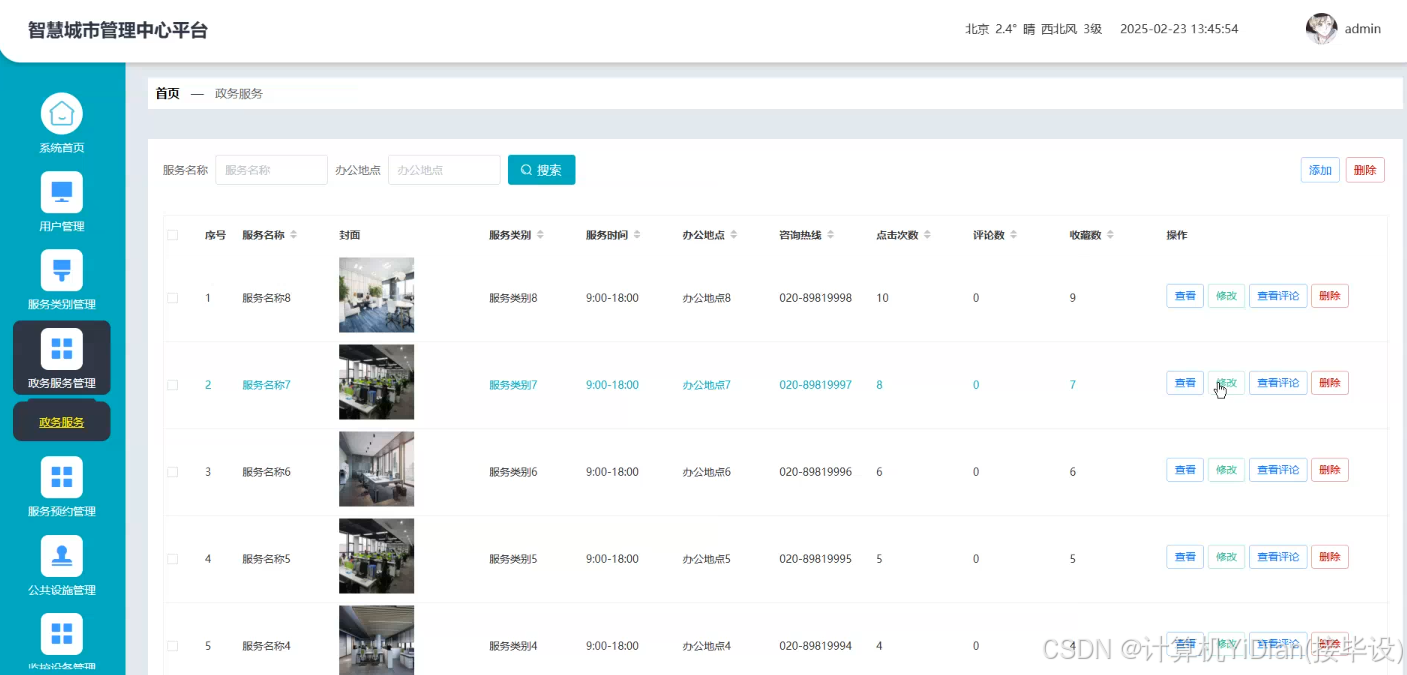
Task: Open the 服务预约管理 grid icon
Action: 62,477
